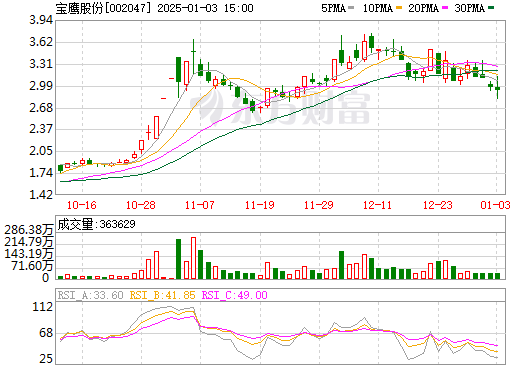
Task: Click the green 30PMA legend color marker
Action: (x=491, y=7)
